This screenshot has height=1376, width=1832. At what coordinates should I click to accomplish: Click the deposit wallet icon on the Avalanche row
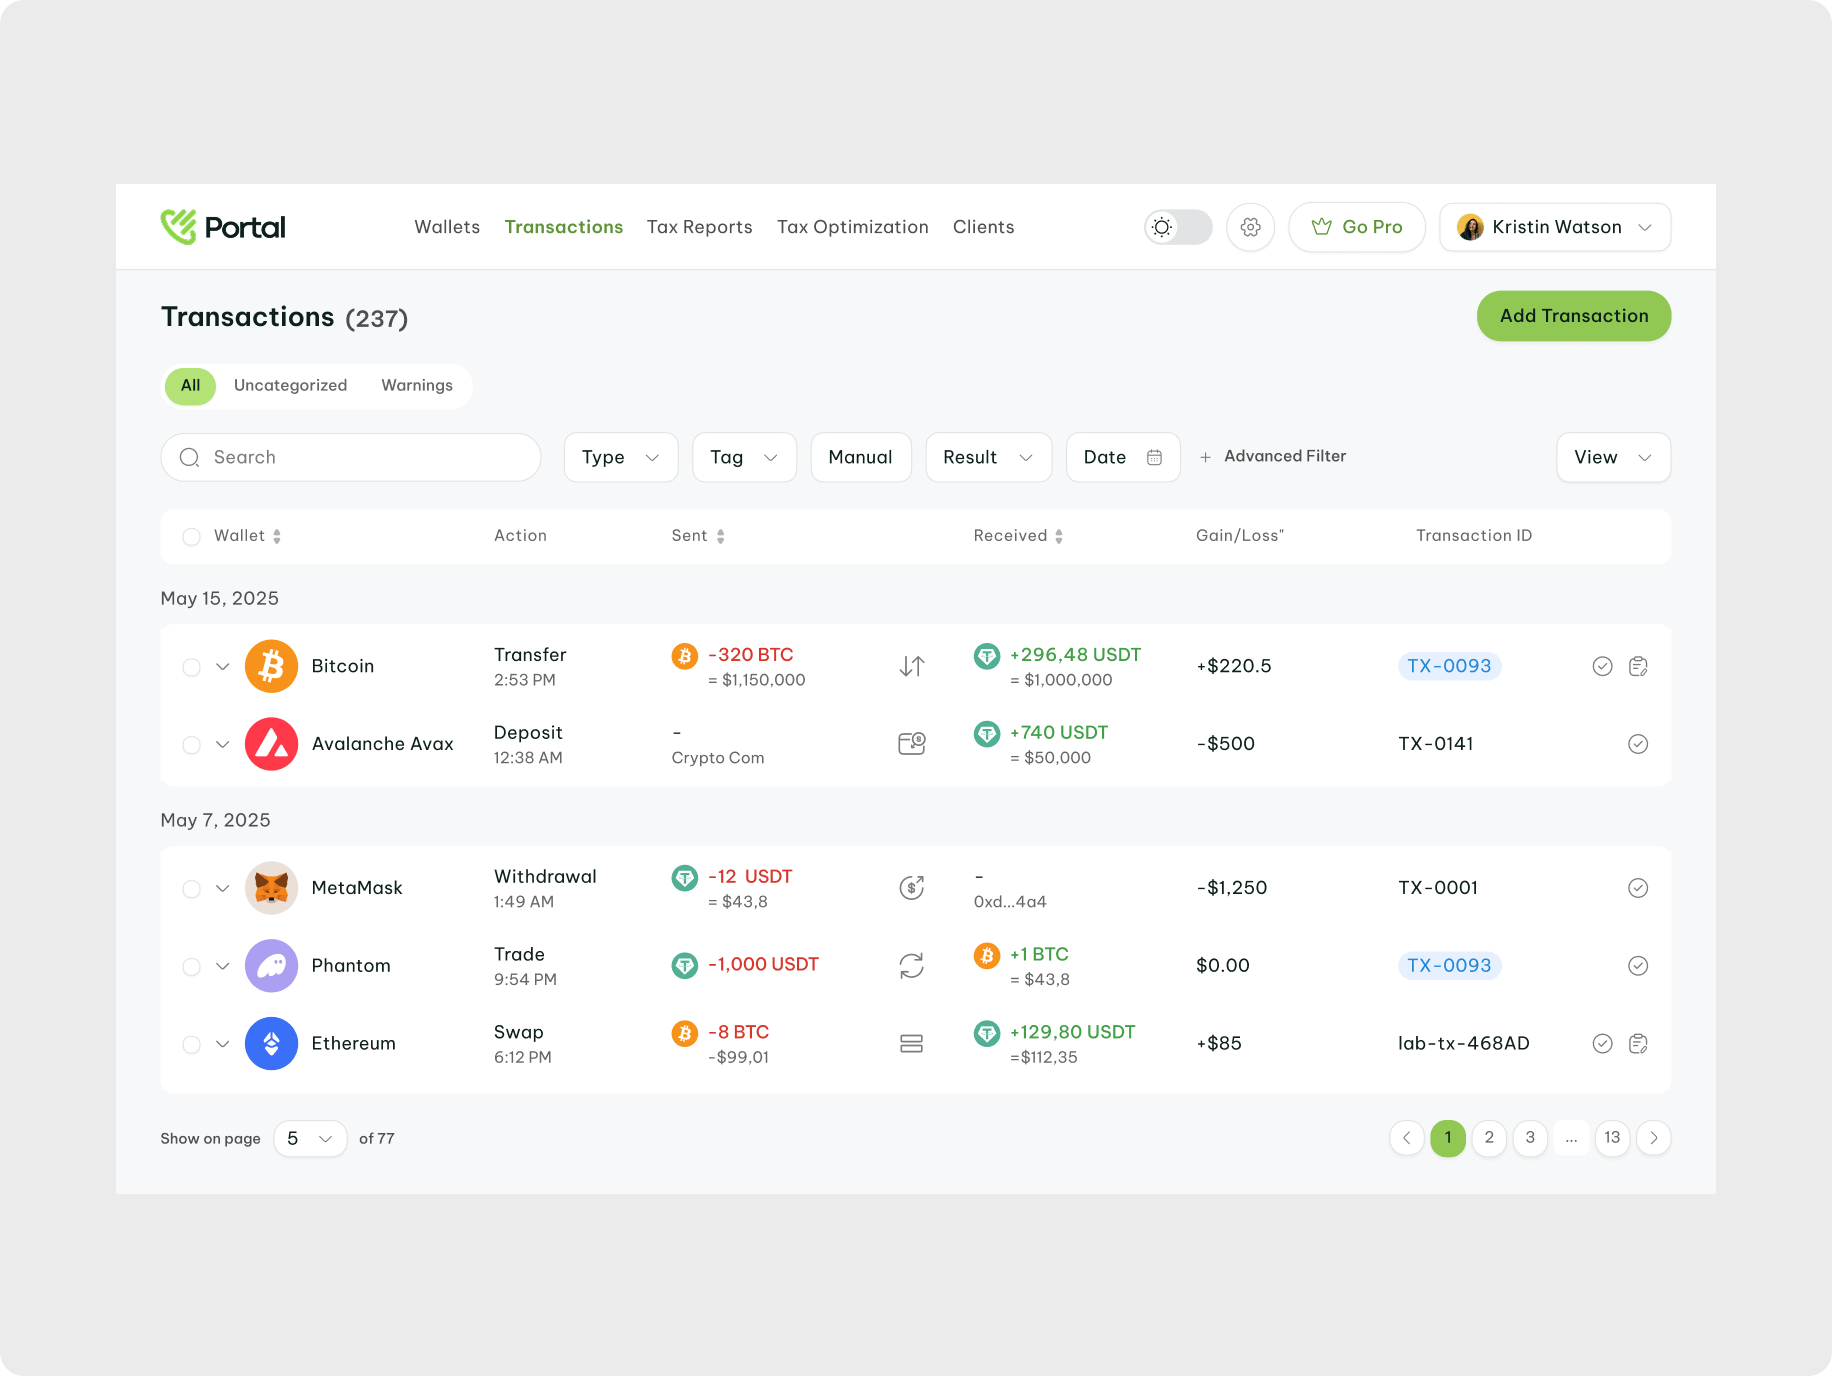click(911, 743)
